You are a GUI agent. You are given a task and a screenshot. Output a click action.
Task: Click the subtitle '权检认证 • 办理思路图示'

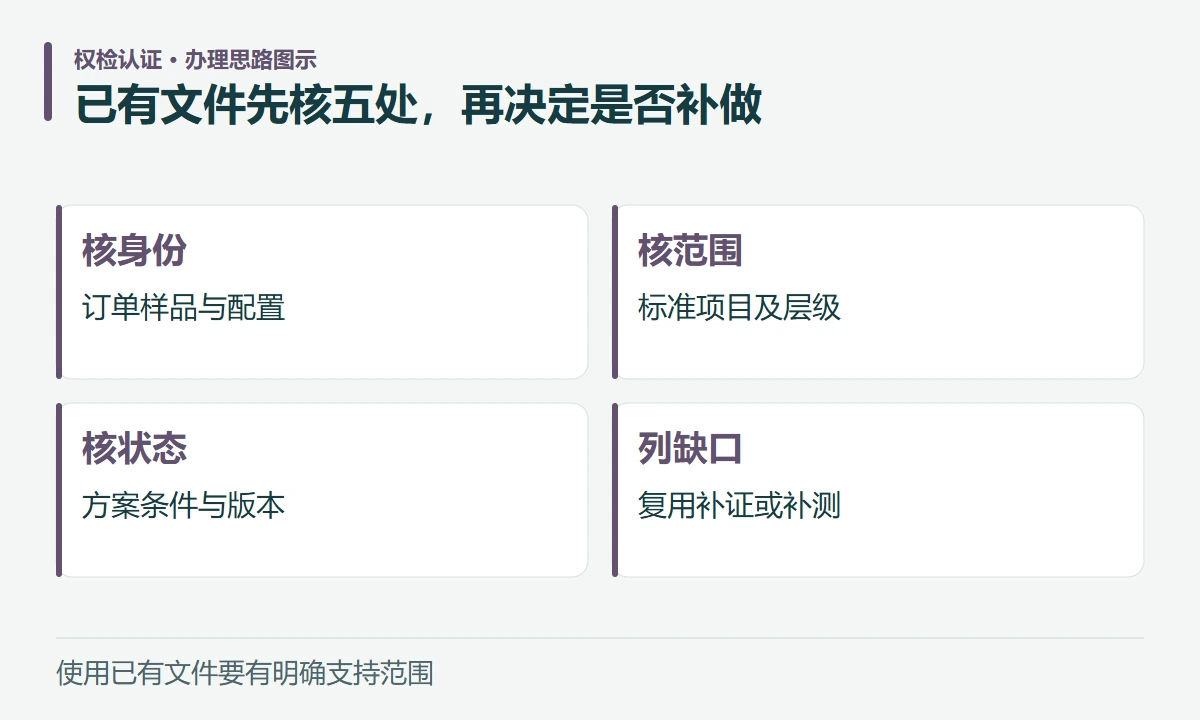coord(195,60)
